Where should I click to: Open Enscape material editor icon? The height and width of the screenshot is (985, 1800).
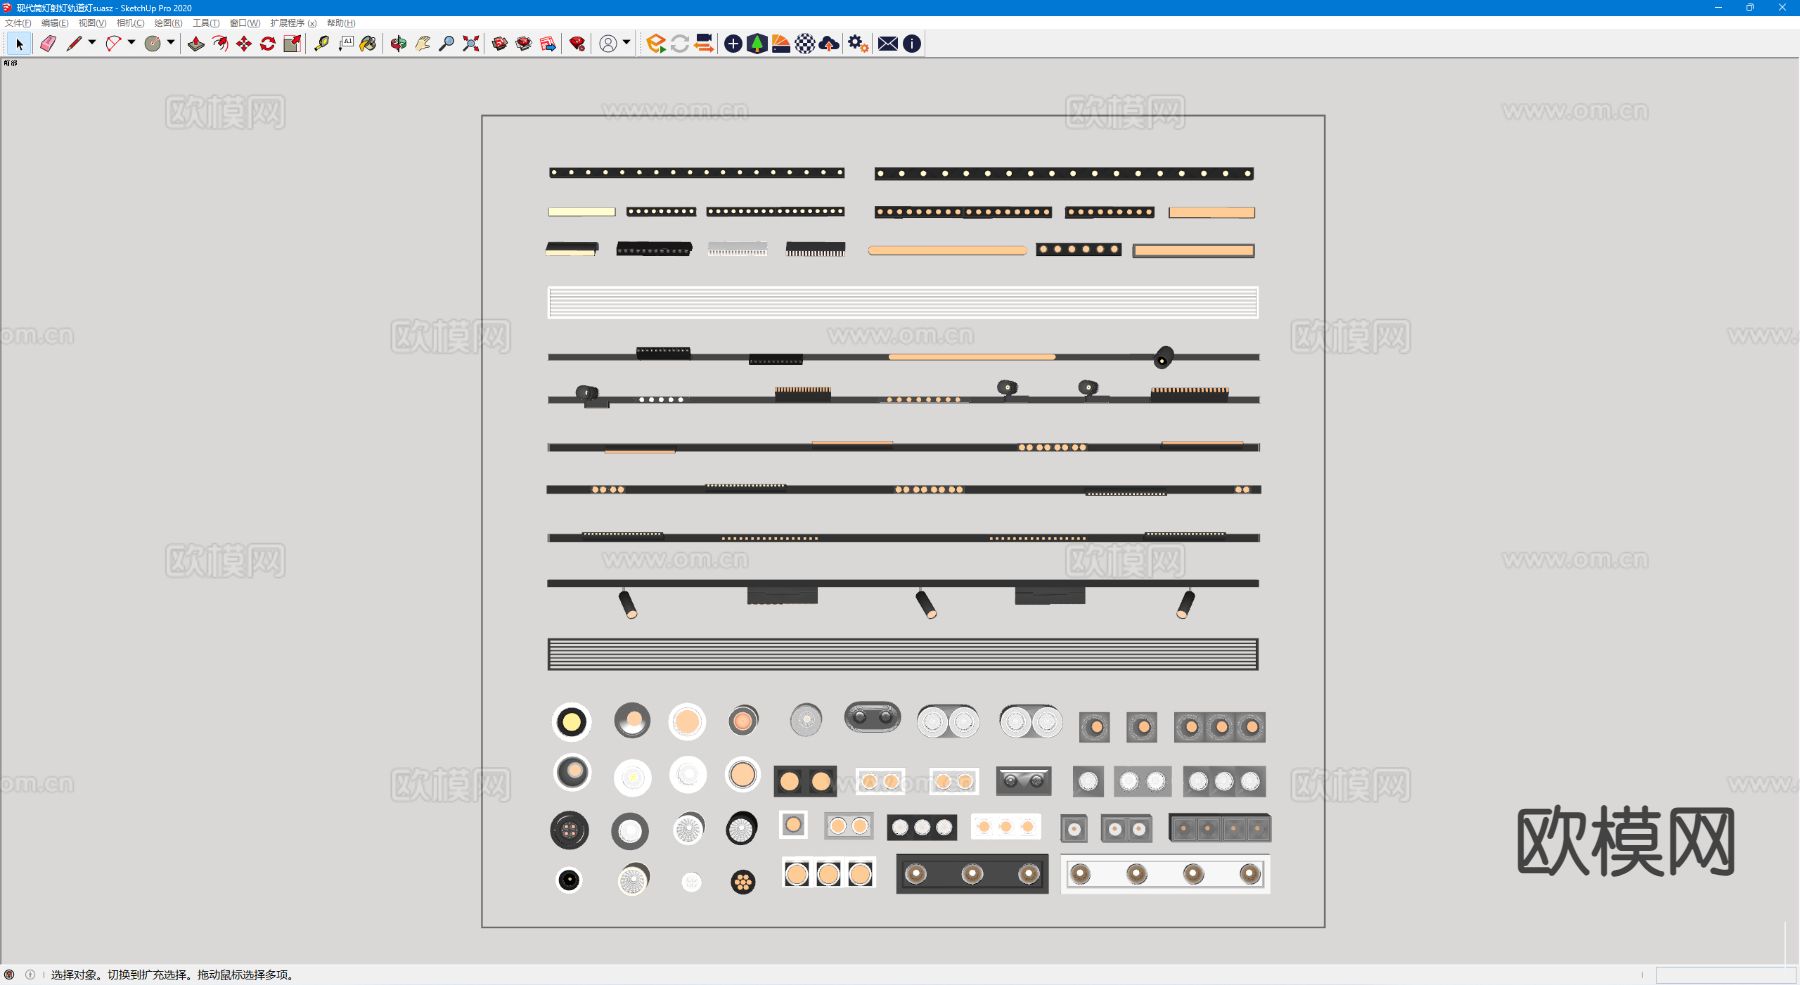(781, 44)
